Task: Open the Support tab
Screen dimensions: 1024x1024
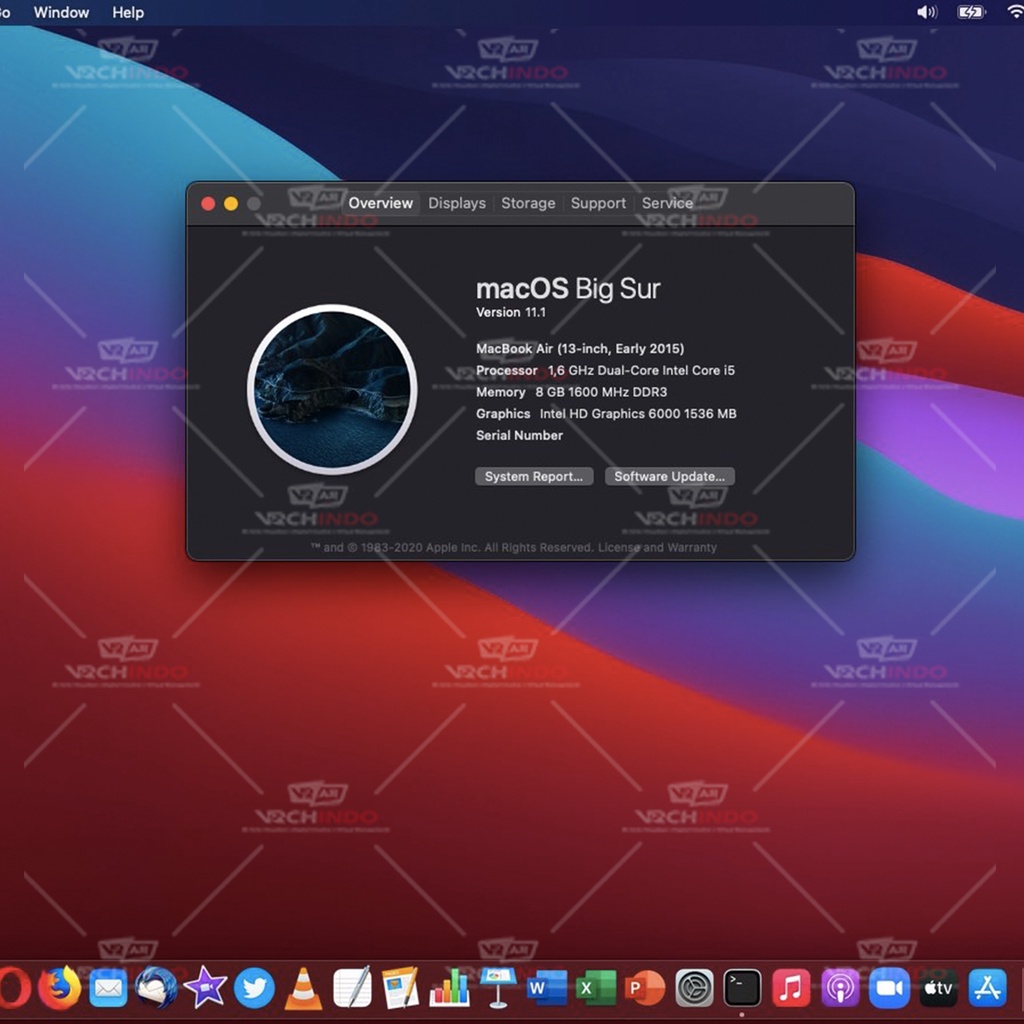Action: pos(598,203)
